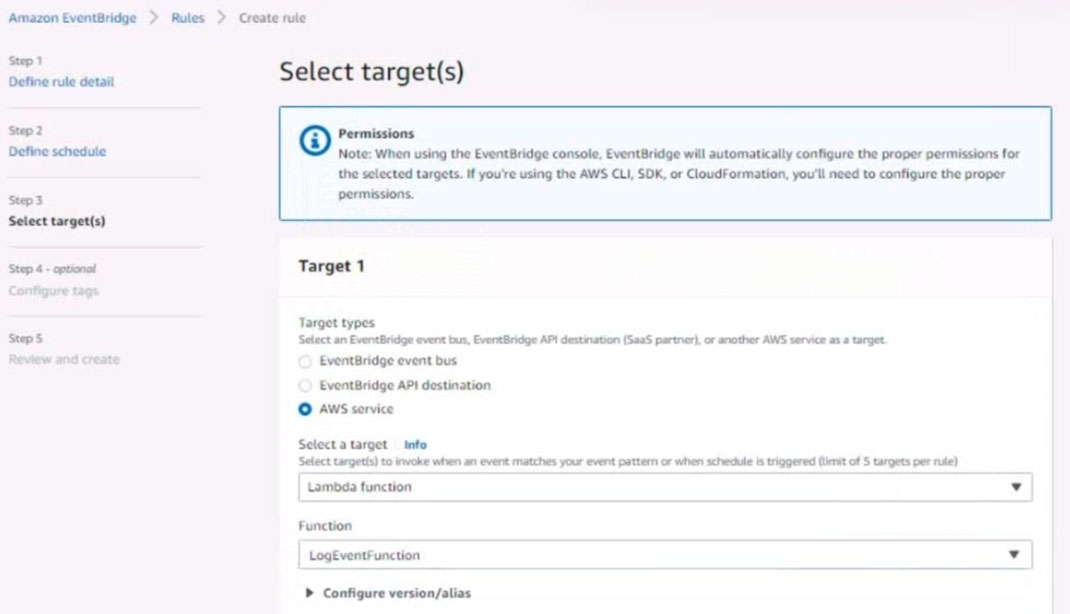Viewport: 1070px width, 614px height.
Task: Navigate to Define rule detail step
Action: tap(61, 82)
